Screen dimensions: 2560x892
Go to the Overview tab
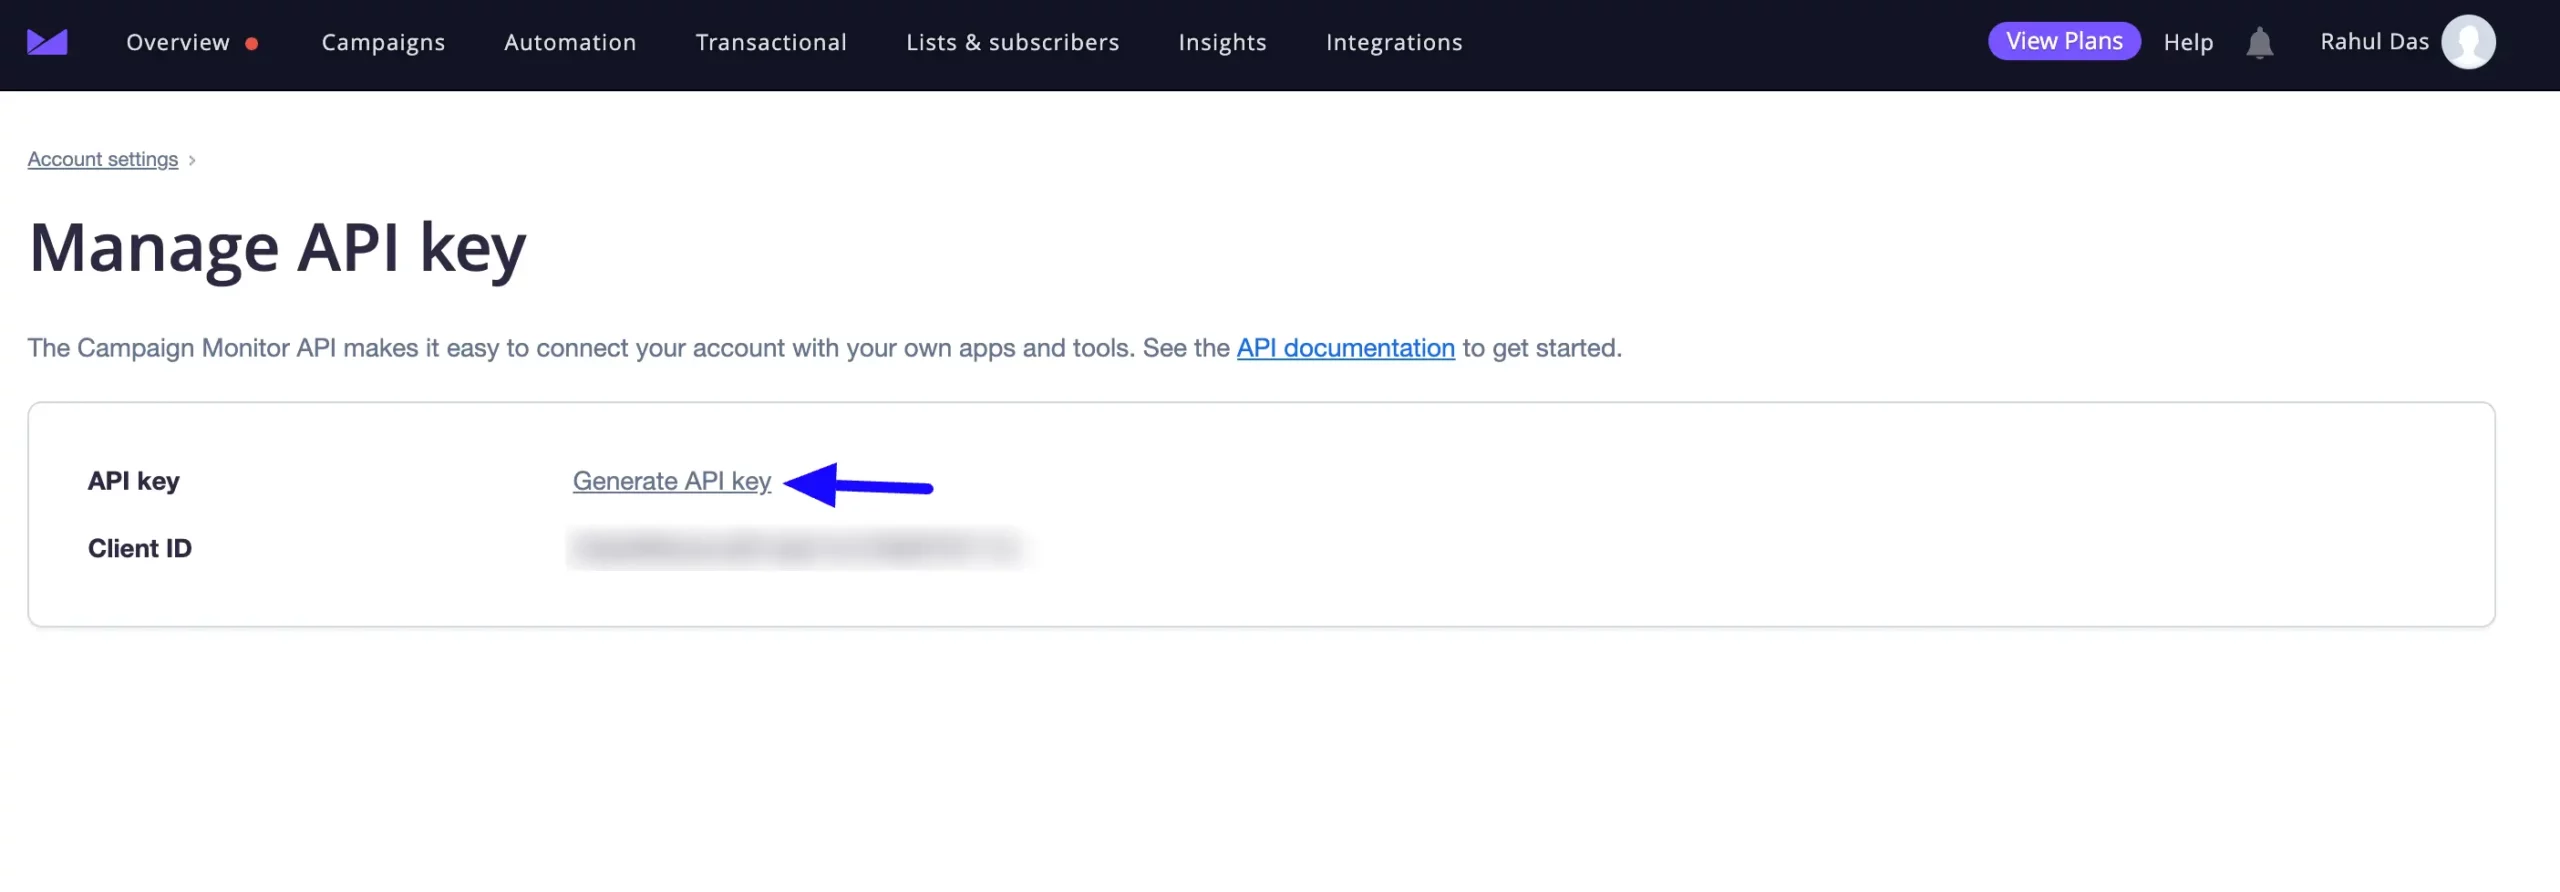[x=178, y=42]
